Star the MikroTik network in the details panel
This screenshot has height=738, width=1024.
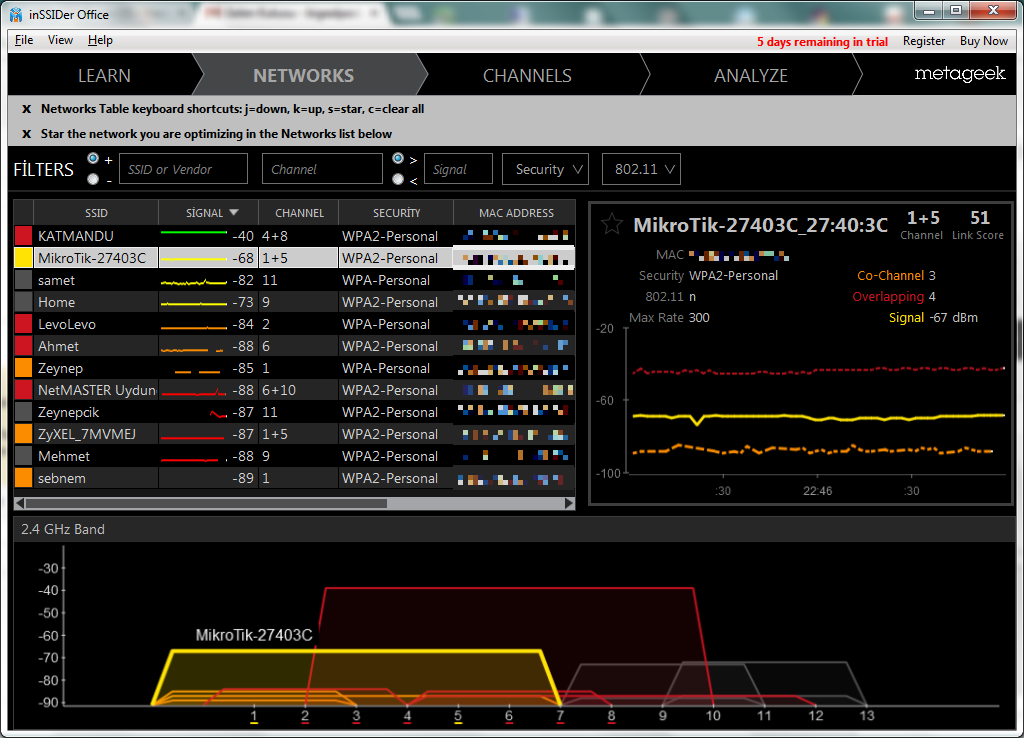coord(612,224)
